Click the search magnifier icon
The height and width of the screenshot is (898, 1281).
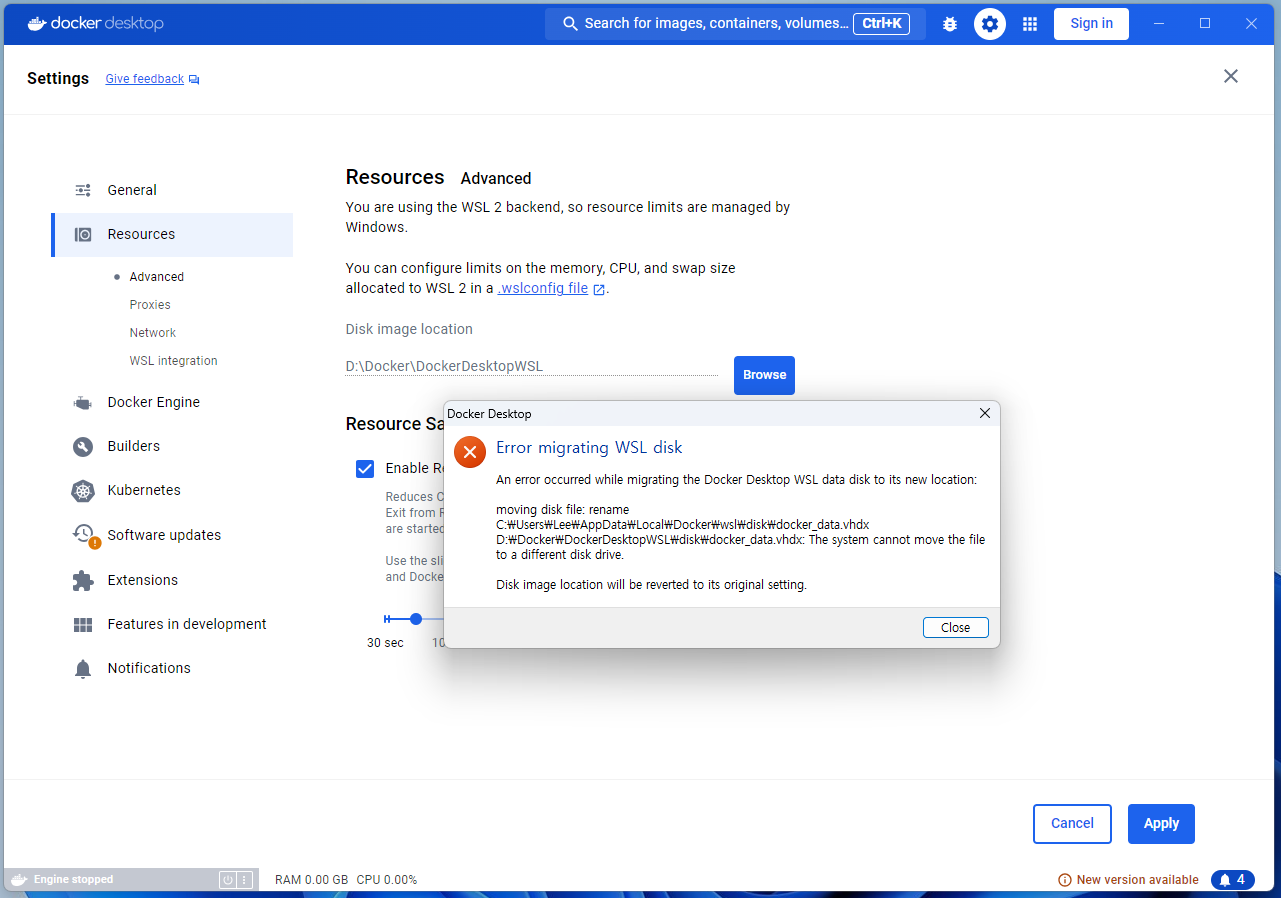click(x=570, y=23)
